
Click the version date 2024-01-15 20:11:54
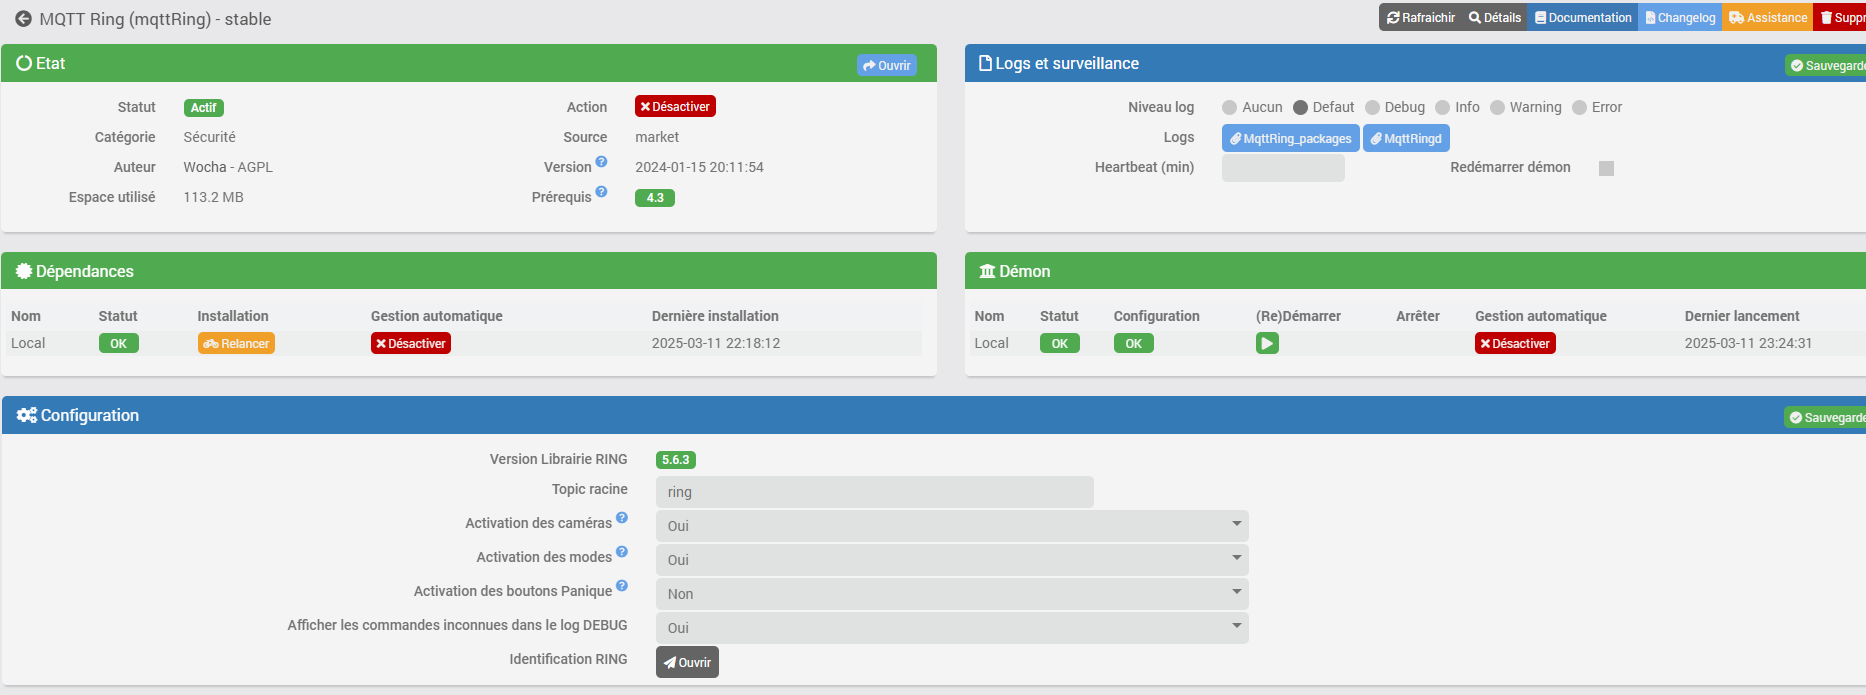point(699,167)
